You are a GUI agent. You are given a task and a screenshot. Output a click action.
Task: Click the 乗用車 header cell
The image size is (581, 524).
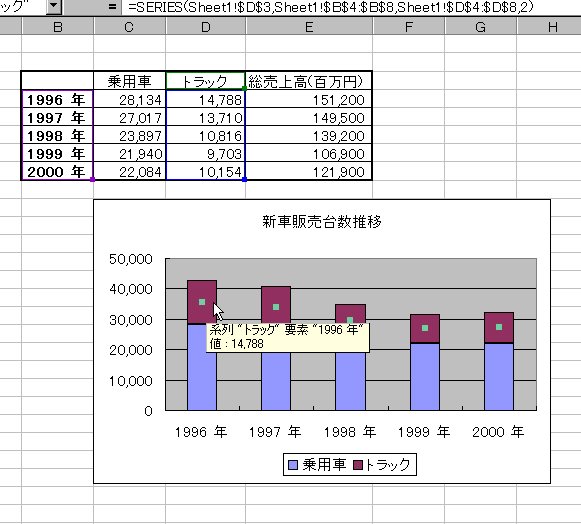click(129, 81)
